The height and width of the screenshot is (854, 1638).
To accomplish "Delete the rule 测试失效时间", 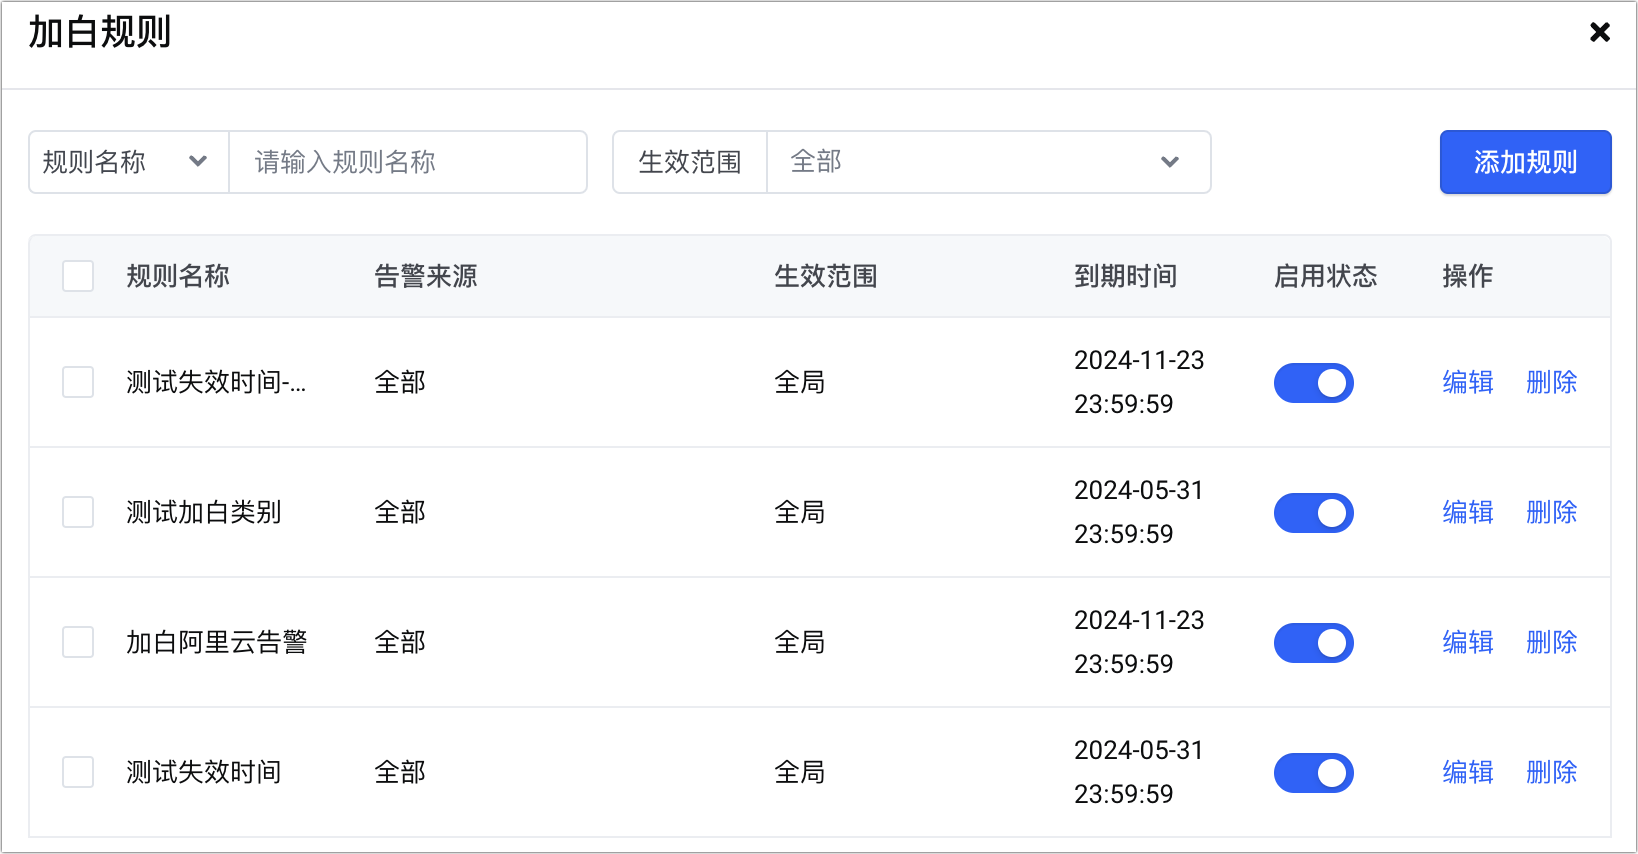I will pos(1552,772).
